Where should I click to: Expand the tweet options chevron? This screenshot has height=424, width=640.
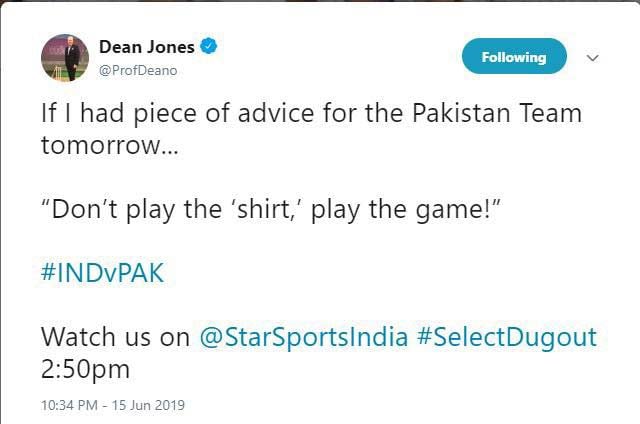pyautogui.click(x=592, y=58)
